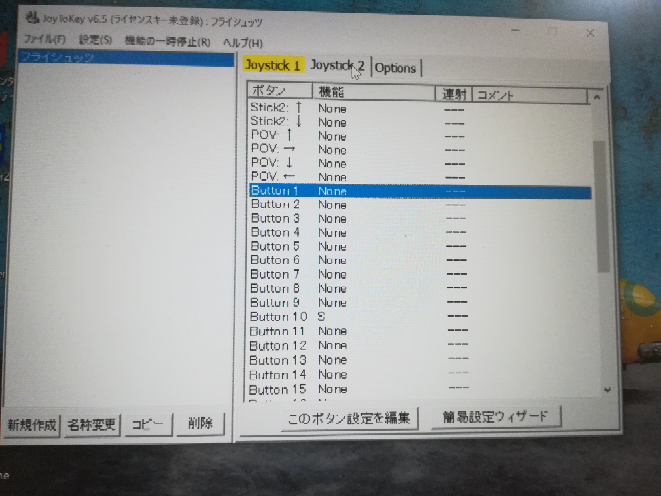The width and height of the screenshot is (661, 496).
Task: Switch to the Joystick 1 tab
Action: pyautogui.click(x=273, y=65)
